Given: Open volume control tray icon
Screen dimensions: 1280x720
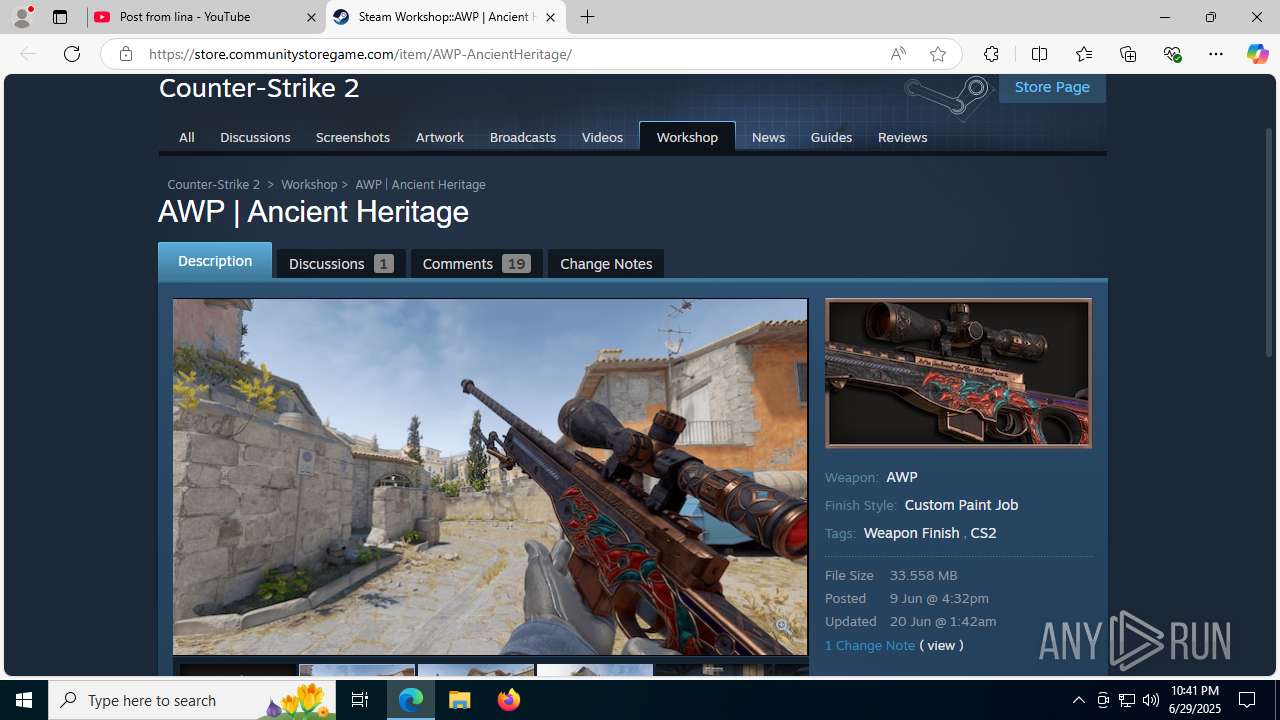Looking at the screenshot, I should (1151, 700).
